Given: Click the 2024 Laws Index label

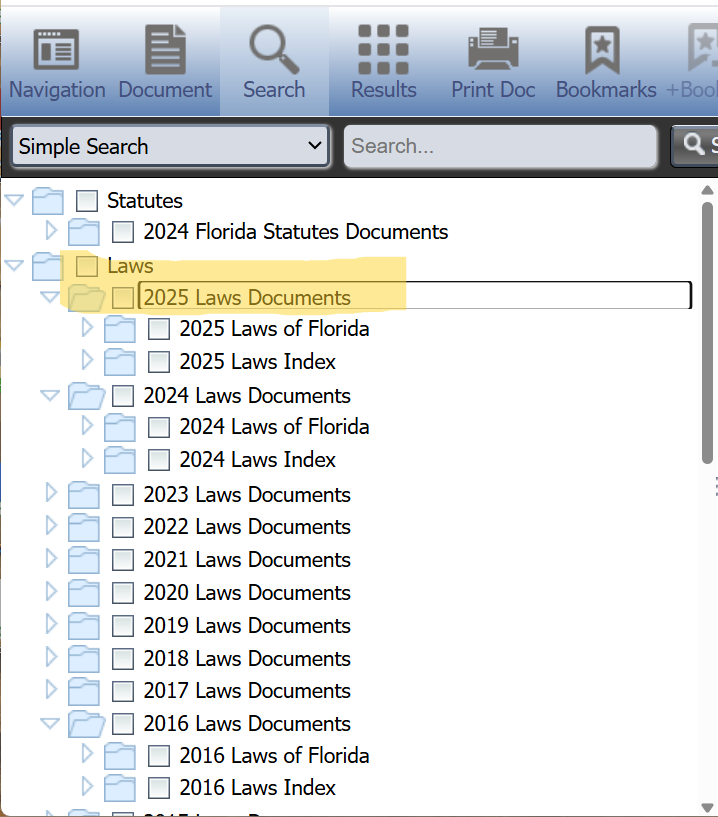Looking at the screenshot, I should tap(258, 460).
